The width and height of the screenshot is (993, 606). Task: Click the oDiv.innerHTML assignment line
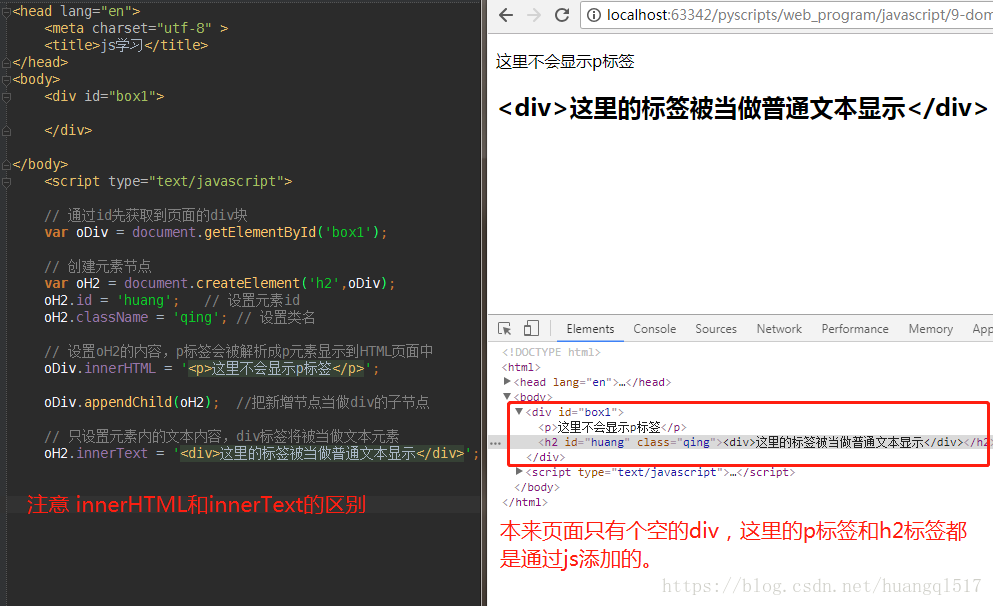212,369
